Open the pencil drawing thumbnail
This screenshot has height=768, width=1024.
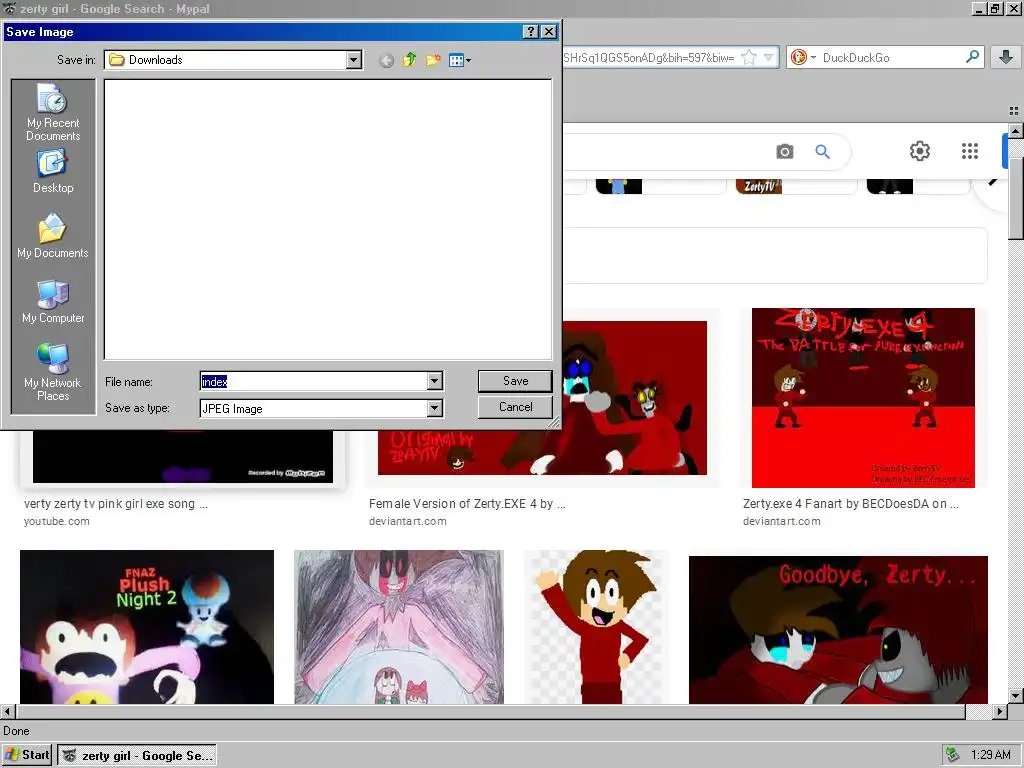(x=399, y=627)
